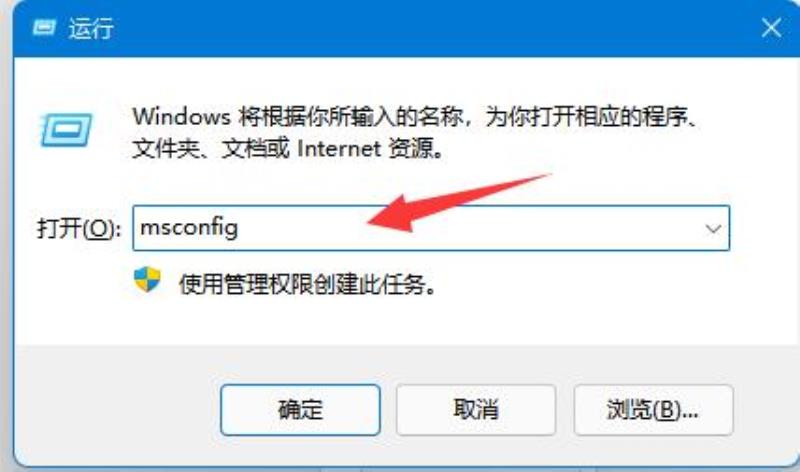Click the 使用管理权限创建此任务 text

pyautogui.click(x=308, y=284)
